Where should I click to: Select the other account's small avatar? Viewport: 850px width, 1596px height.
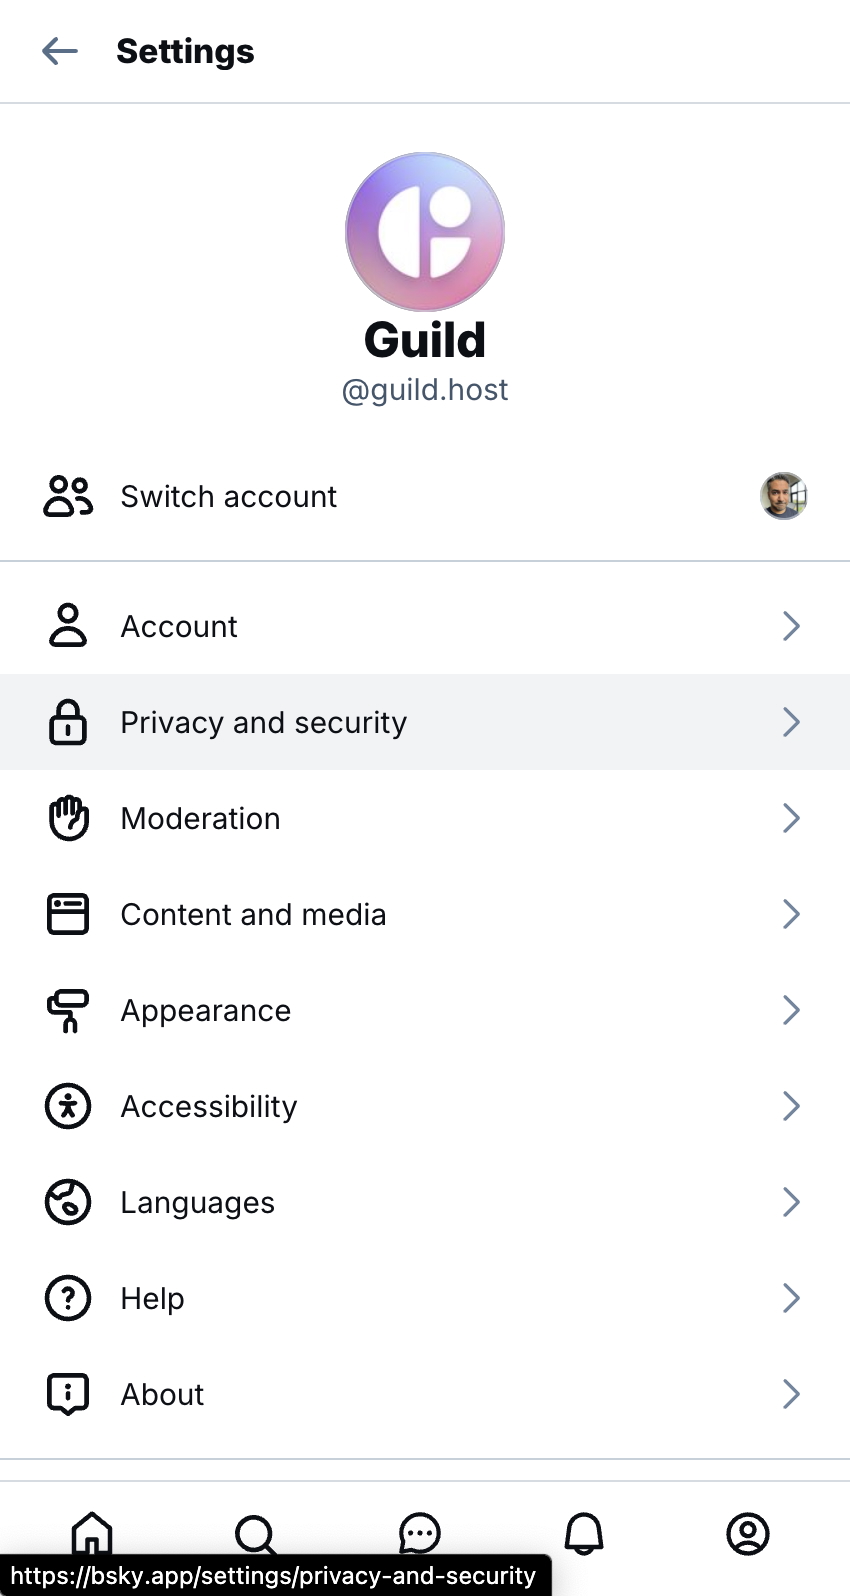(x=783, y=496)
